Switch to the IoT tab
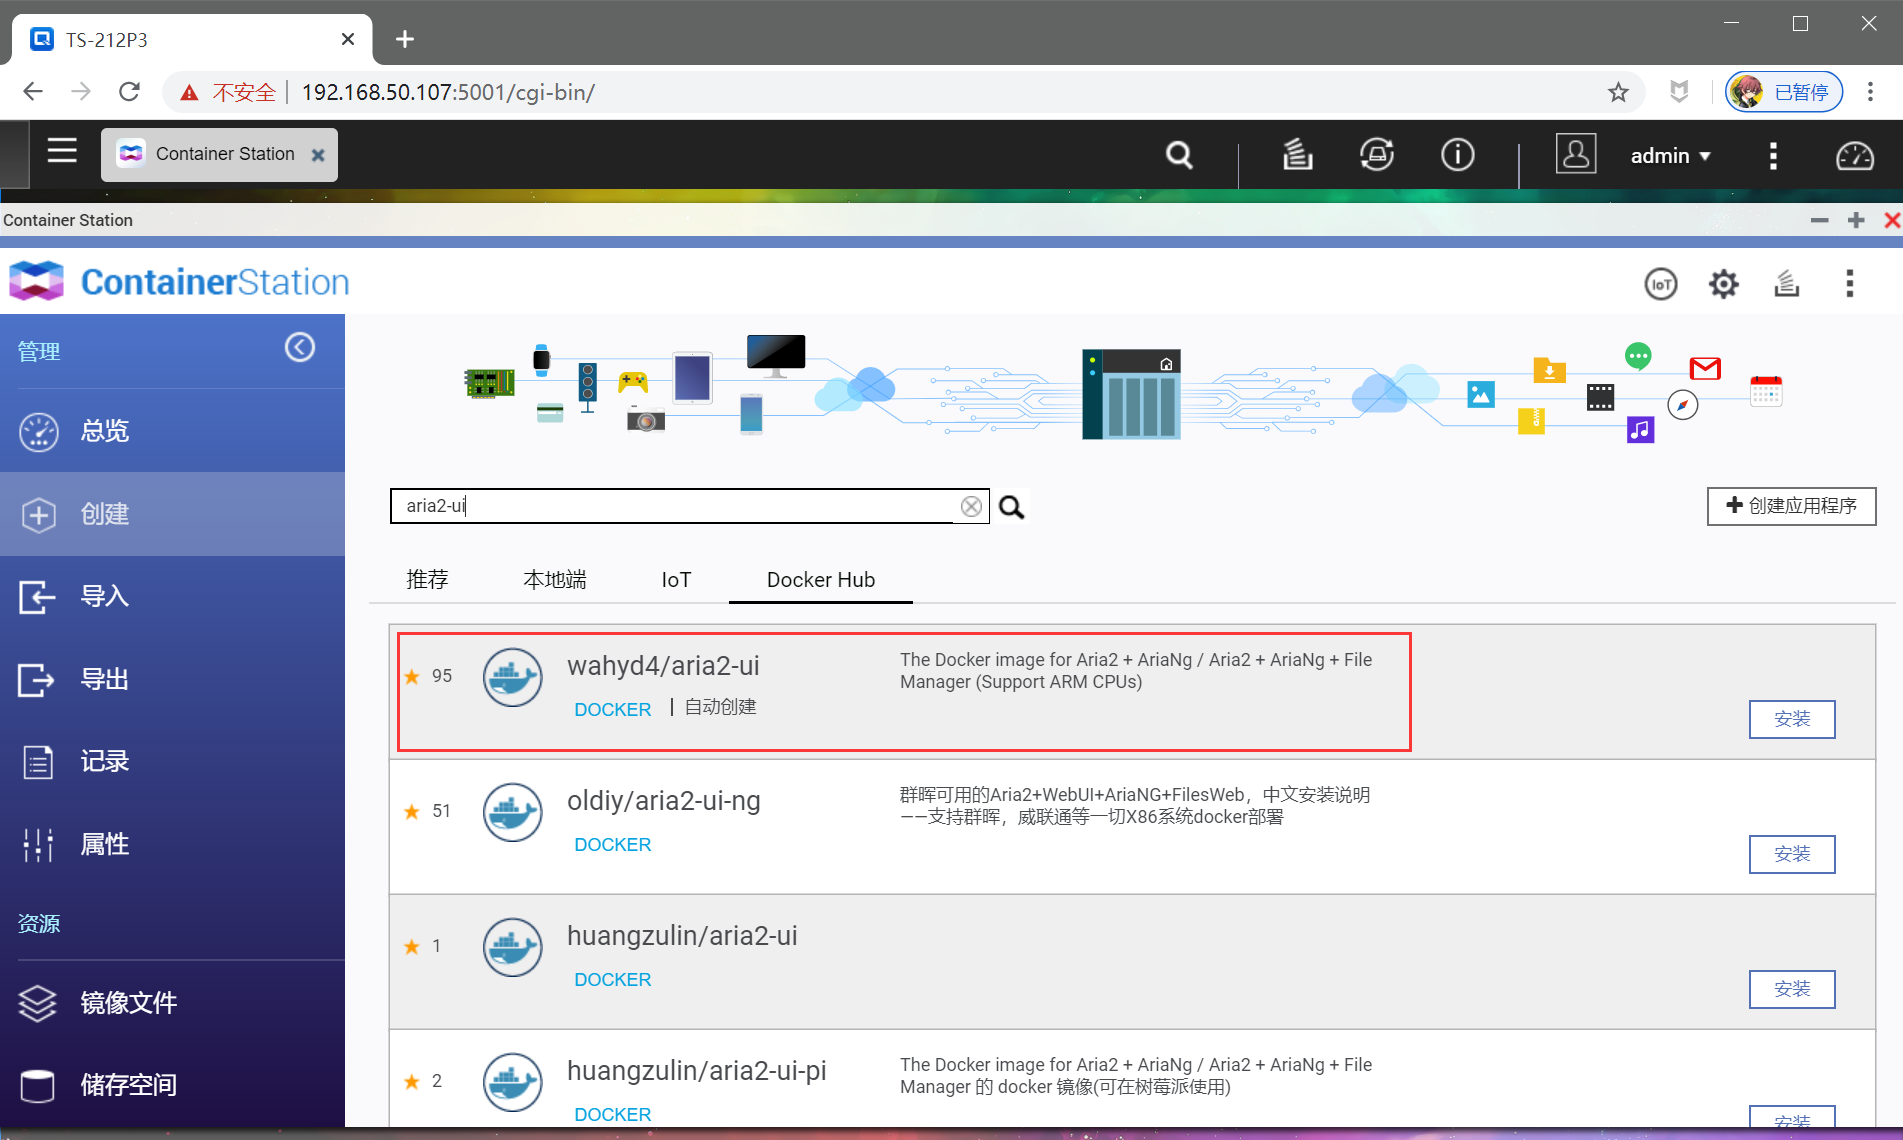 coord(676,580)
